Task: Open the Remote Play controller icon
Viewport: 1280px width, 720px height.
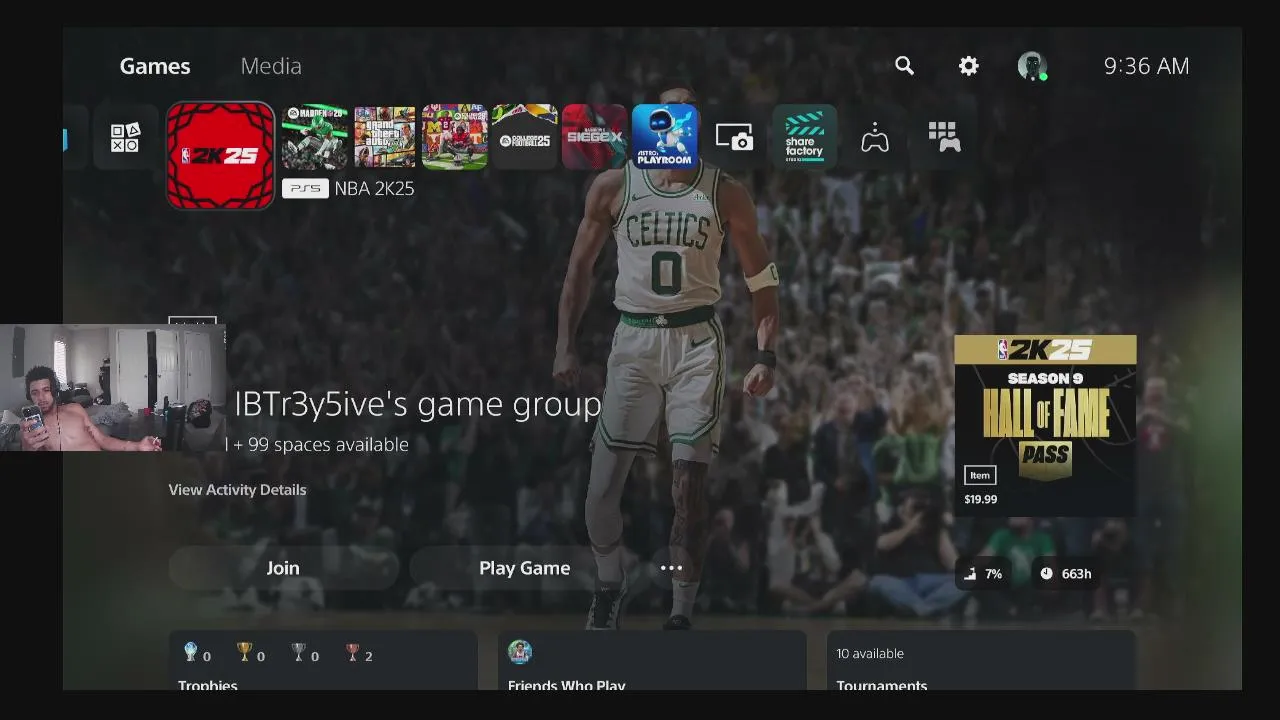Action: (875, 138)
